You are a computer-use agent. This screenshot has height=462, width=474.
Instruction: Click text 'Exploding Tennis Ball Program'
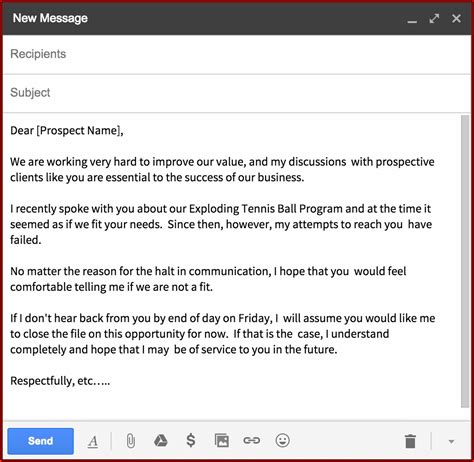(266, 209)
